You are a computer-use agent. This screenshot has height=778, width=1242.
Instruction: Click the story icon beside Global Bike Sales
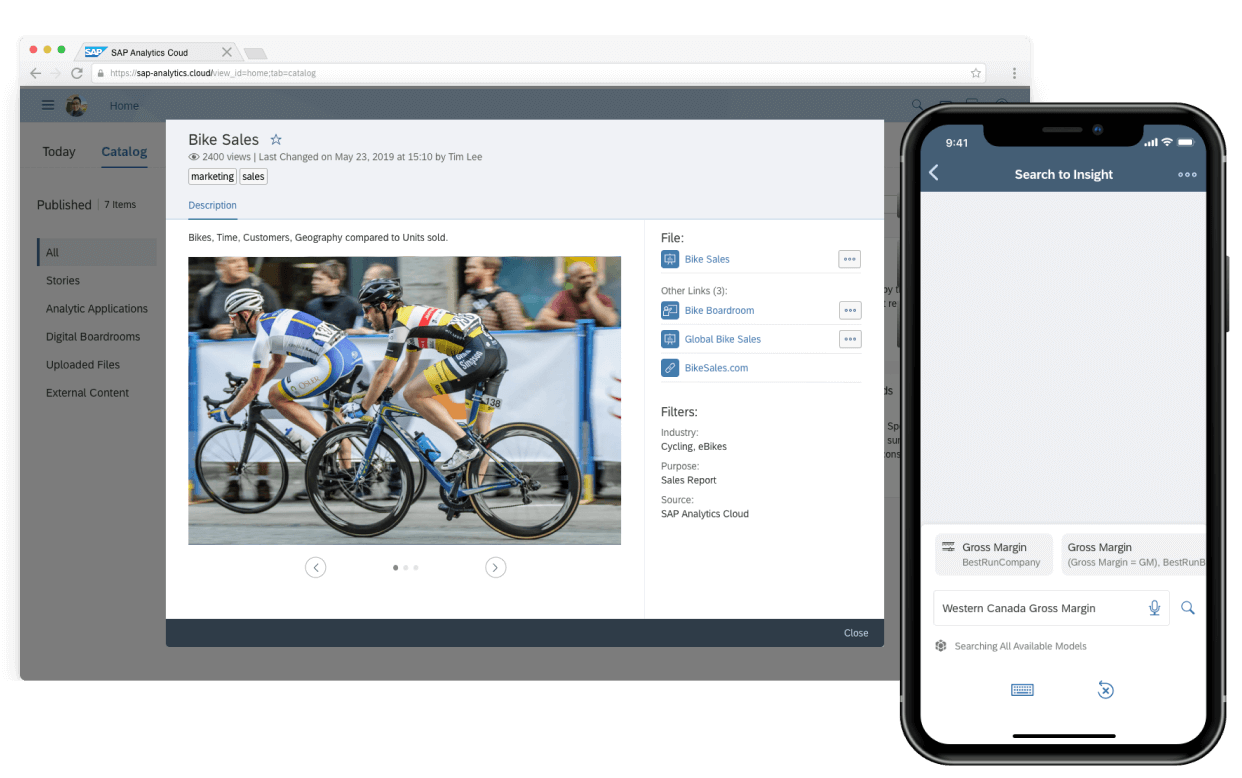click(x=670, y=339)
